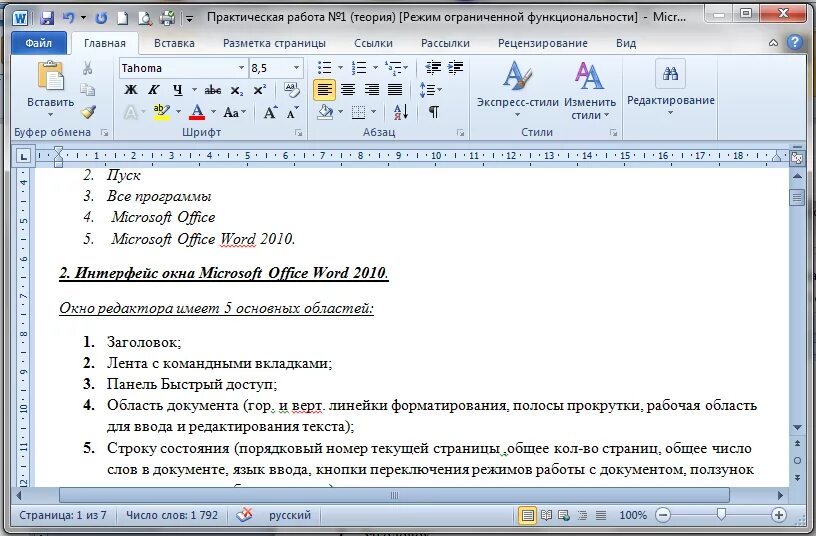The width and height of the screenshot is (816, 536).
Task: Open the line spacing dropdown
Action: click(430, 90)
